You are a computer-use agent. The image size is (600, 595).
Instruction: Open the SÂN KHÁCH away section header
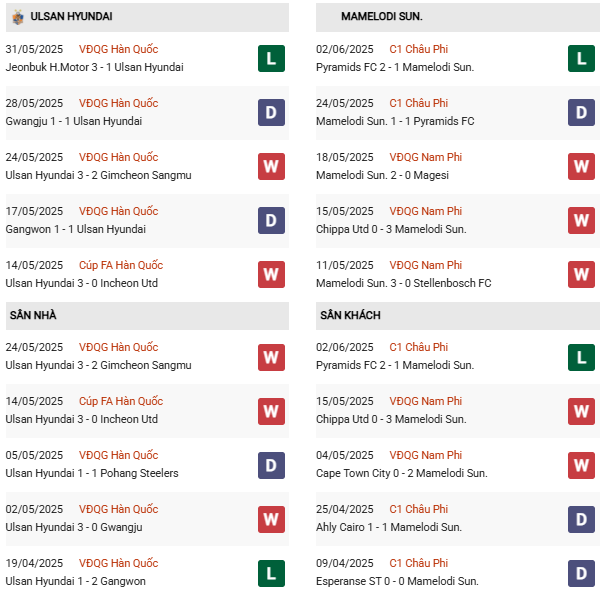[x=350, y=315]
